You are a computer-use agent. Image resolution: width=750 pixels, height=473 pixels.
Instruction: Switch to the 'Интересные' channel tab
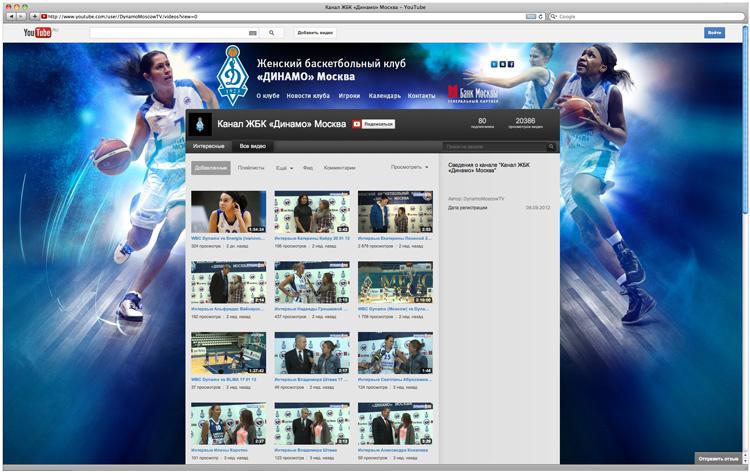coord(209,146)
